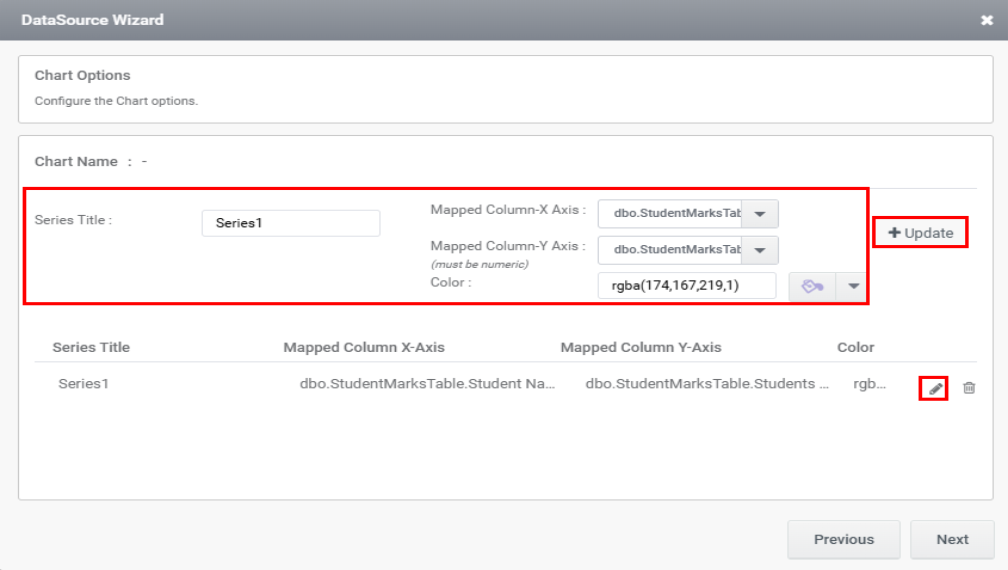
Task: Click the Students... Y-axis cell in row
Action: pyautogui.click(x=706, y=383)
